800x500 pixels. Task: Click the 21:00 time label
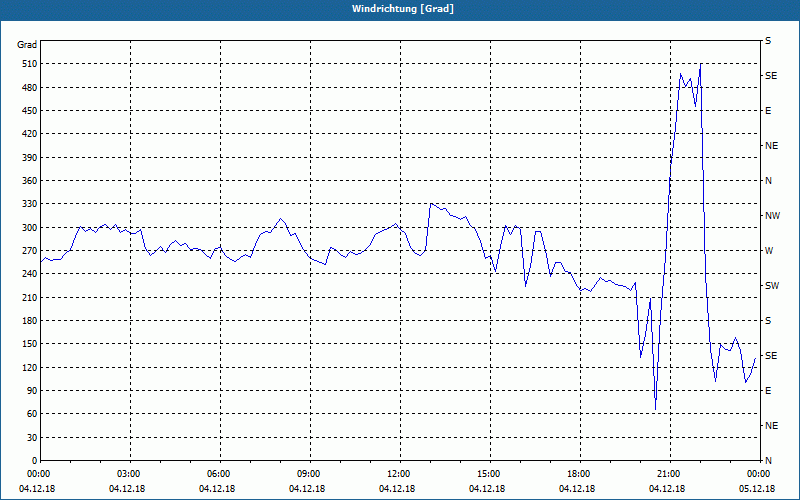(670, 474)
